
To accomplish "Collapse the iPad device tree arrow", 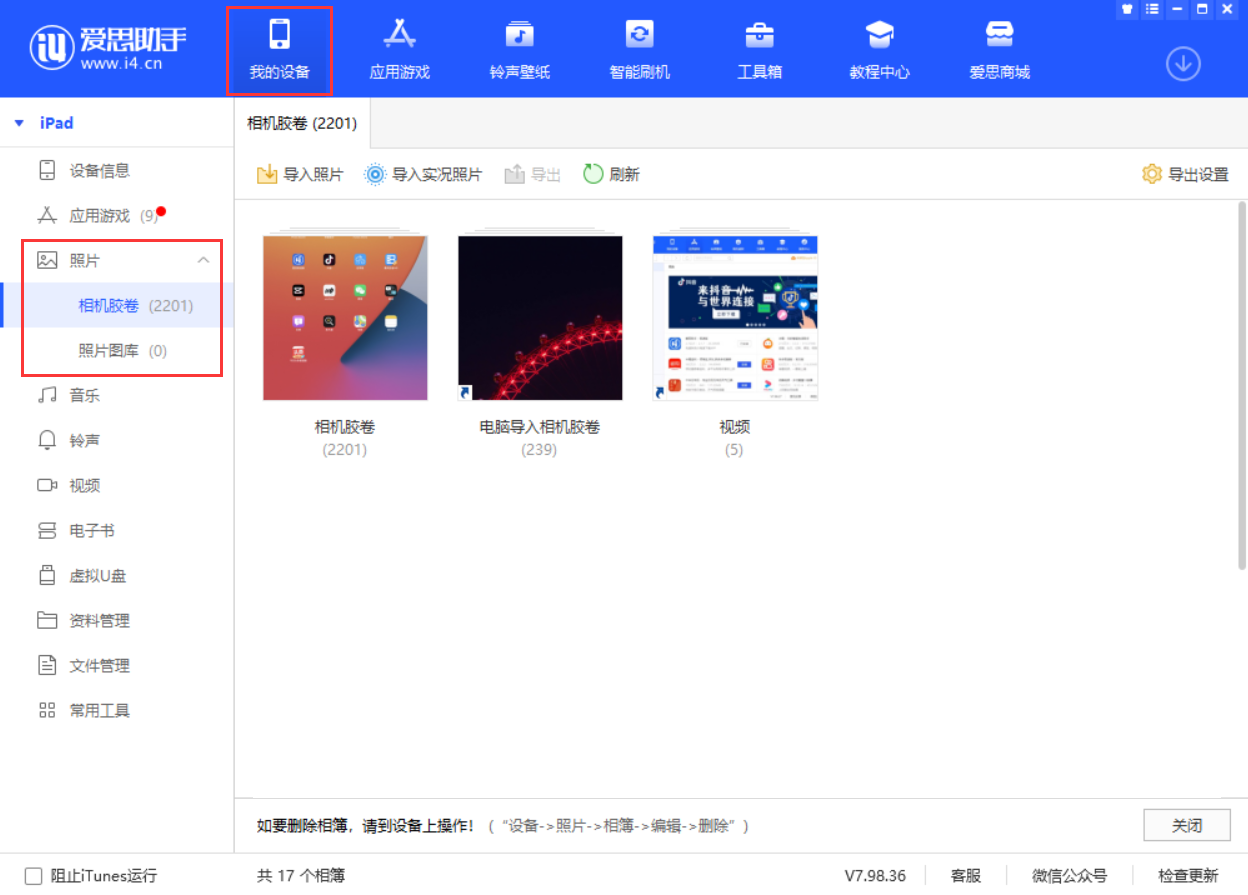I will pos(19,123).
